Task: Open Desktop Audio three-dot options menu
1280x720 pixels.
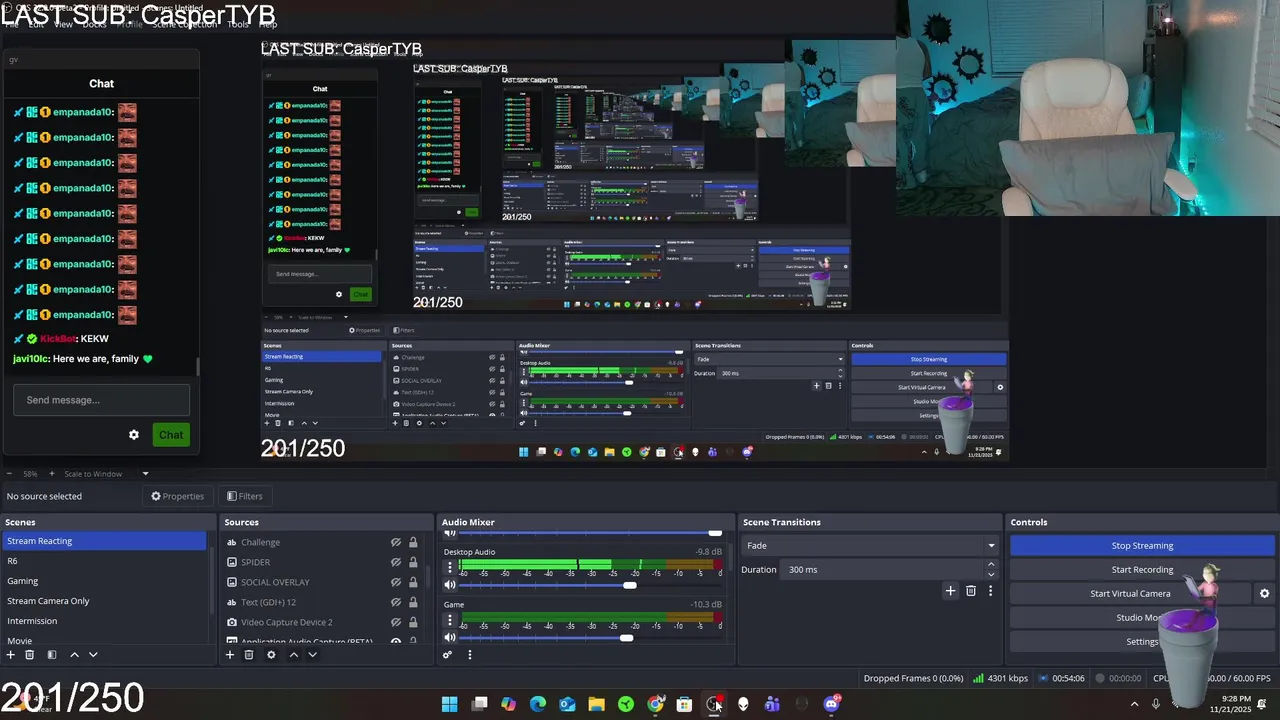Action: click(x=450, y=567)
